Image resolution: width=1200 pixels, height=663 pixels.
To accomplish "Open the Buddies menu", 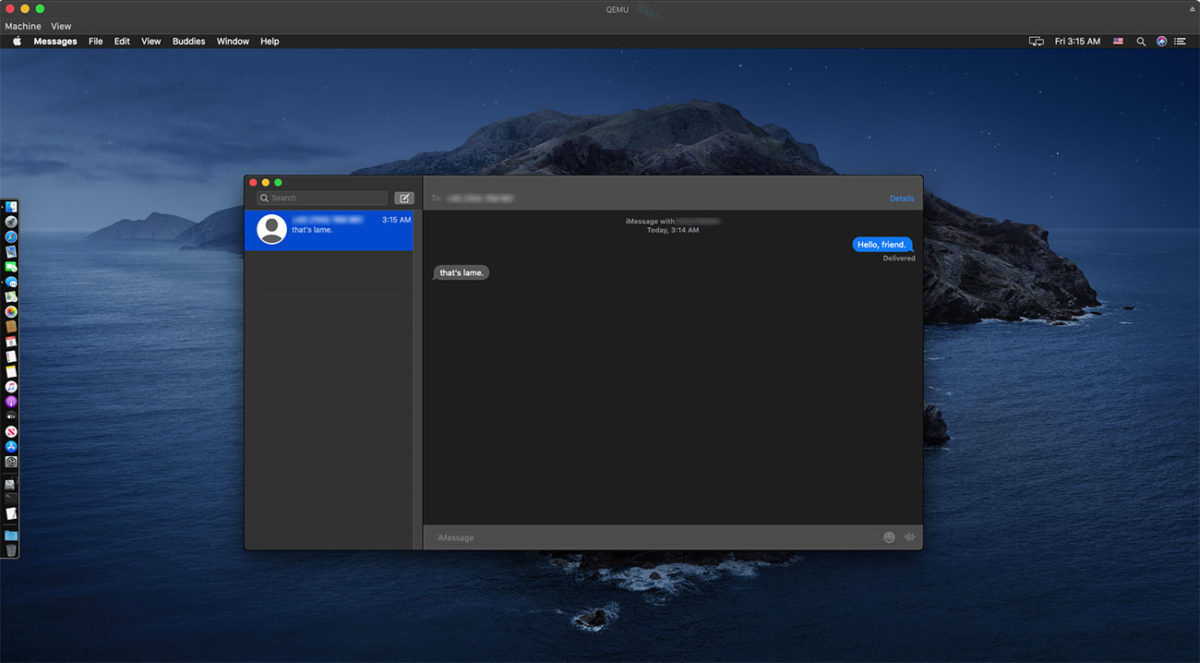I will coord(188,42).
